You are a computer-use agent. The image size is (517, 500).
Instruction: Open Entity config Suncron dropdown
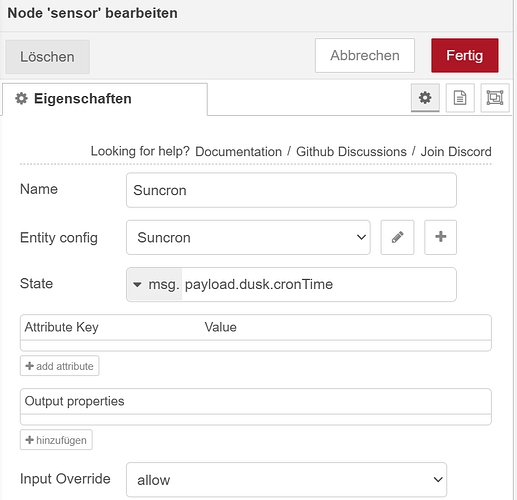(248, 237)
